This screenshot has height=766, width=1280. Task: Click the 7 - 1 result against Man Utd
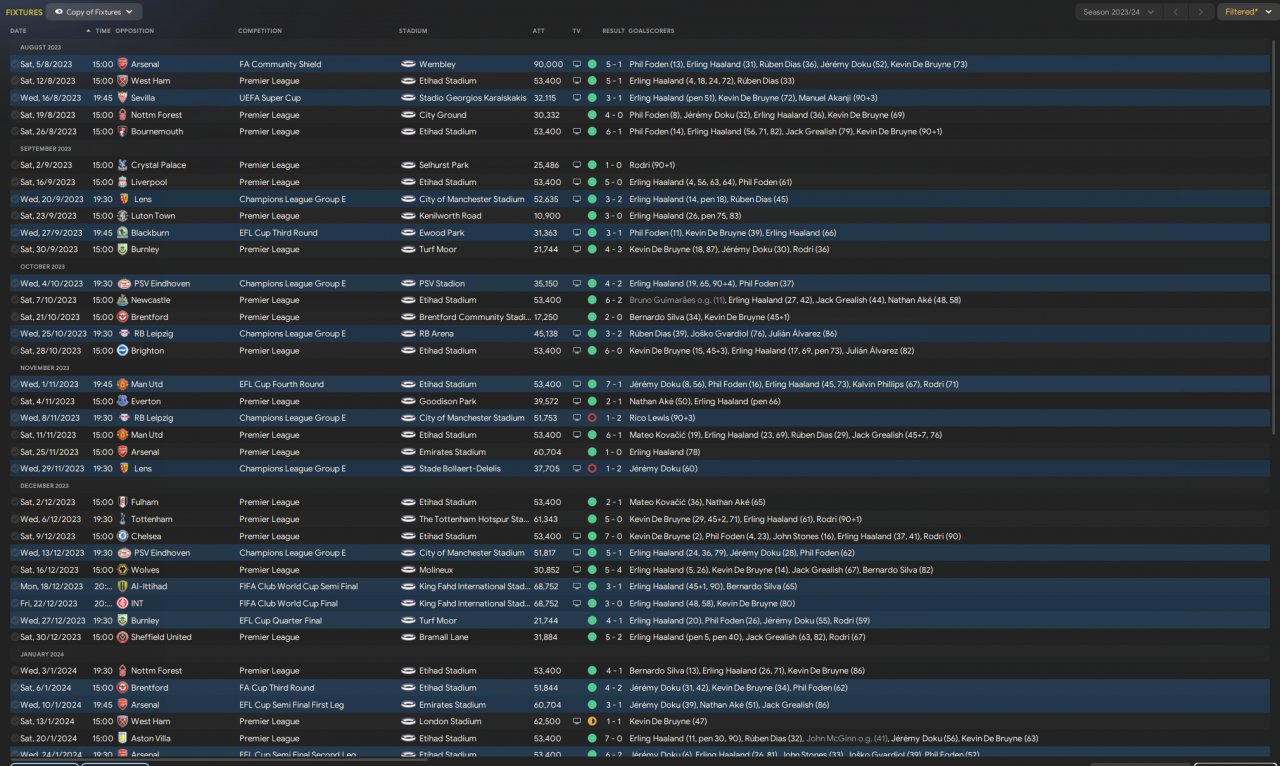tap(613, 384)
